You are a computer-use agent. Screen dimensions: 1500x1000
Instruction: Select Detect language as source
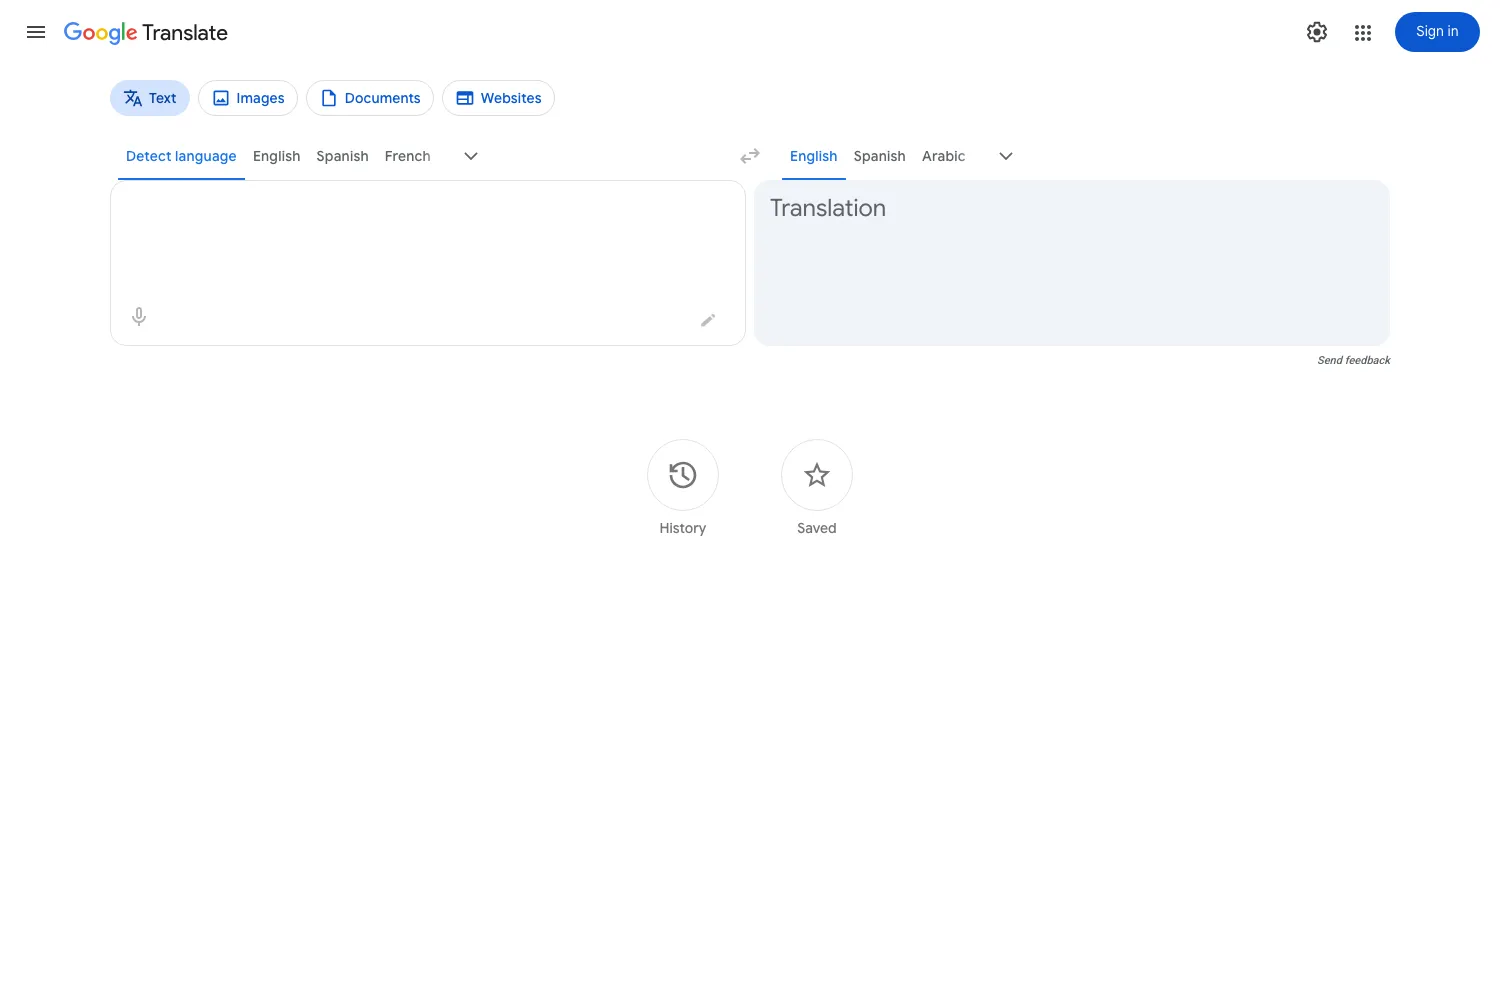pos(181,156)
